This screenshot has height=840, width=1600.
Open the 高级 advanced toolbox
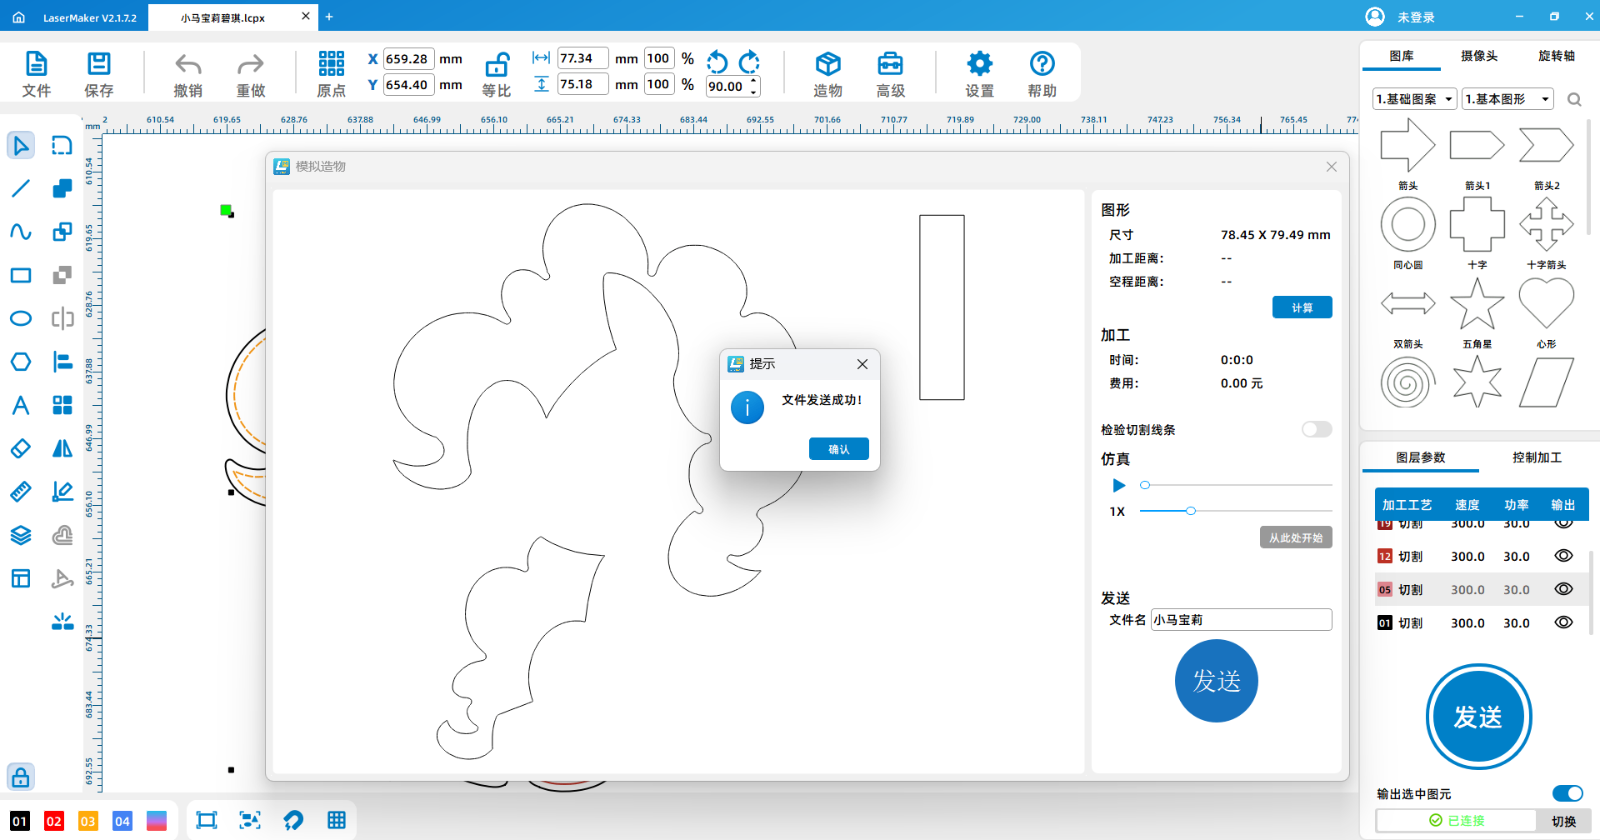[x=890, y=66]
